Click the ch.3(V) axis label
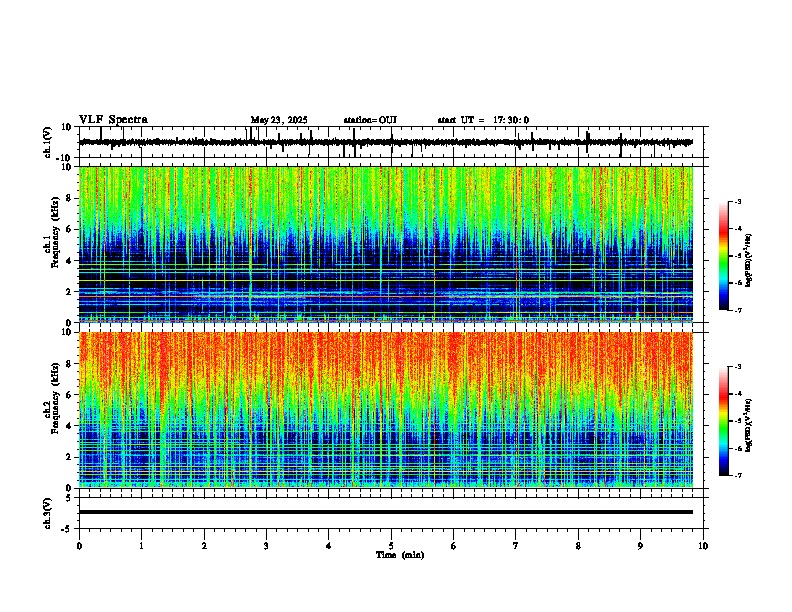This screenshot has height=612, width=792. pos(47,513)
